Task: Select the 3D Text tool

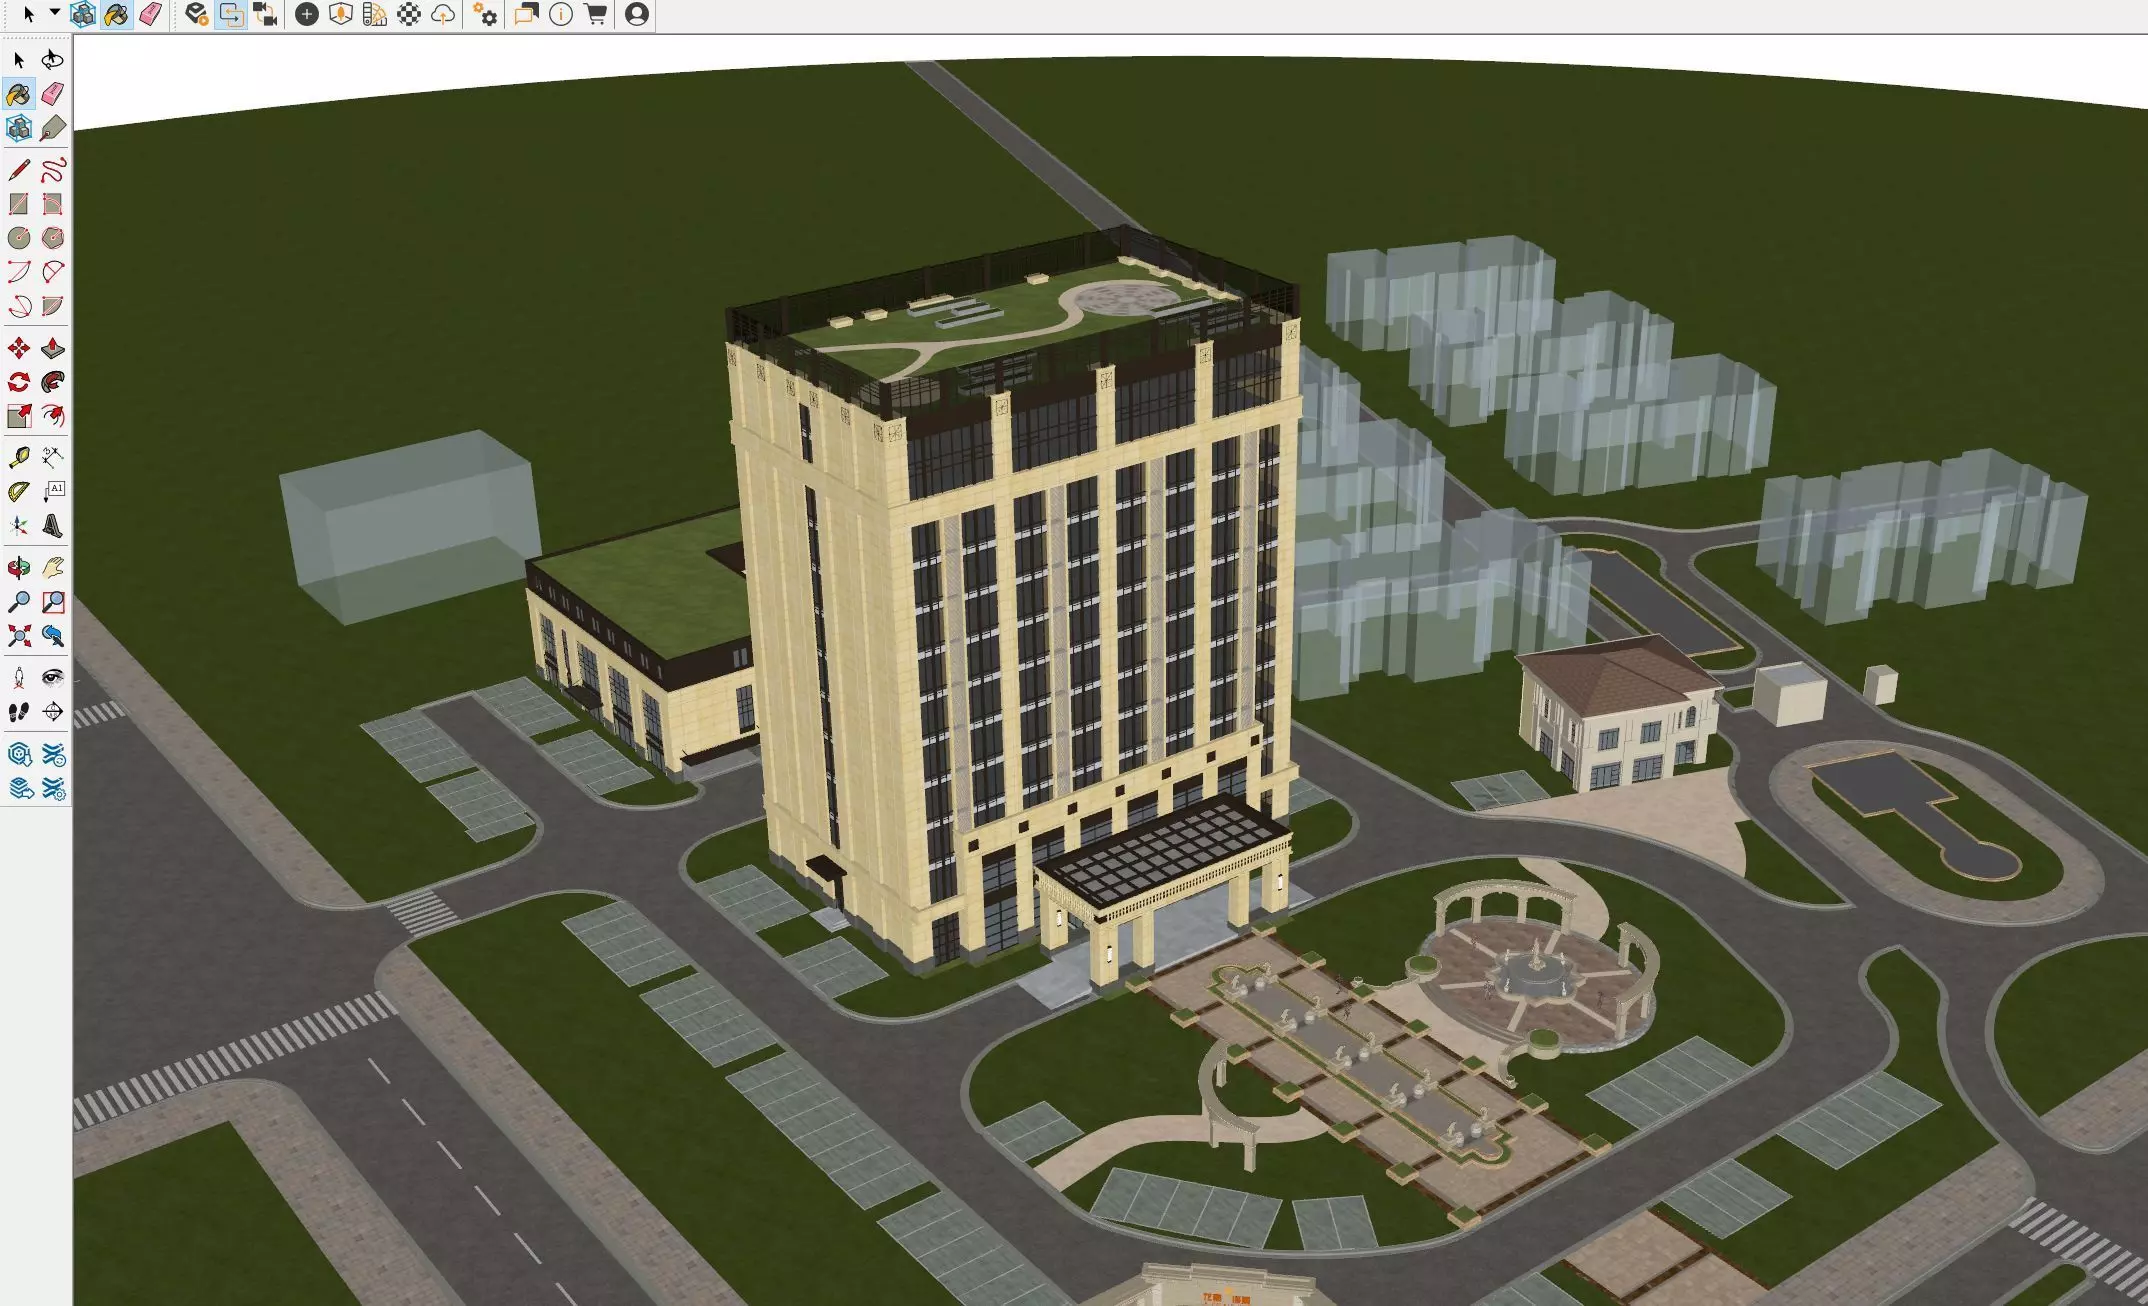Action: click(x=53, y=526)
